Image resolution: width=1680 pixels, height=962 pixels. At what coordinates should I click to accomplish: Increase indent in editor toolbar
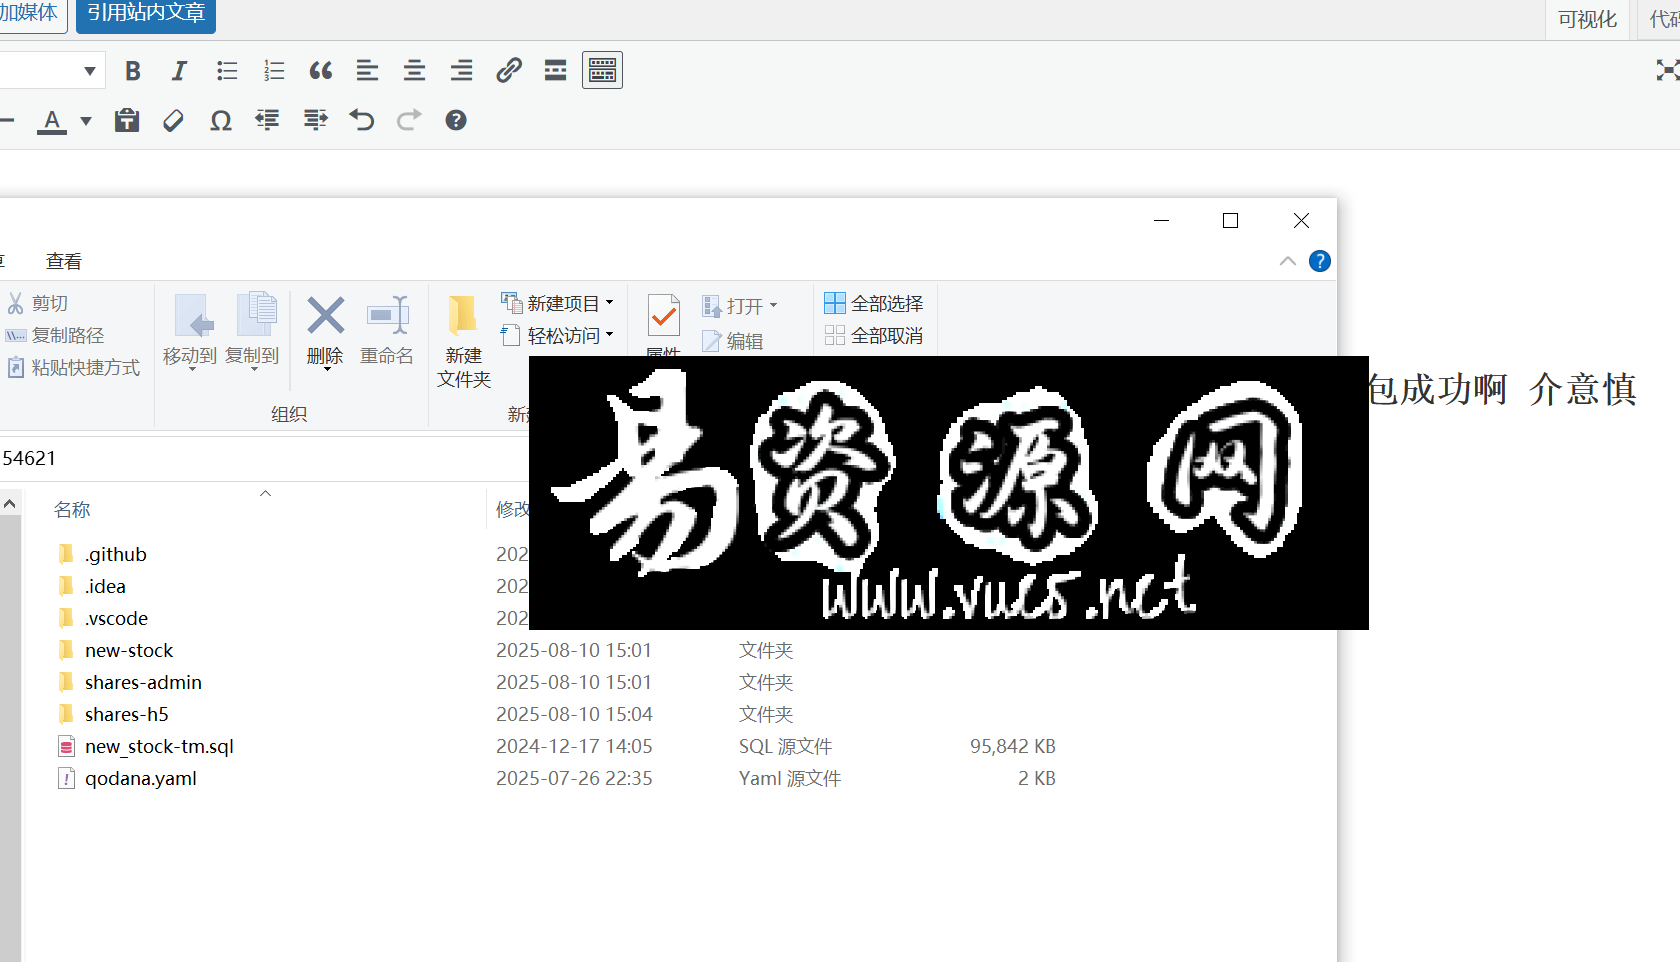click(x=315, y=121)
